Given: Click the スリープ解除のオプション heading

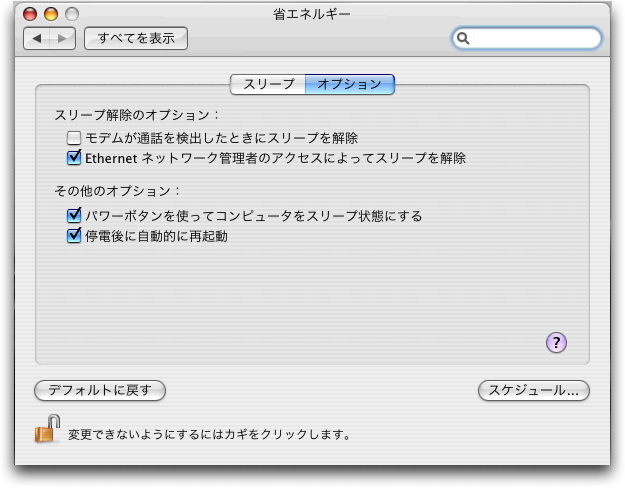Looking at the screenshot, I should (136, 115).
